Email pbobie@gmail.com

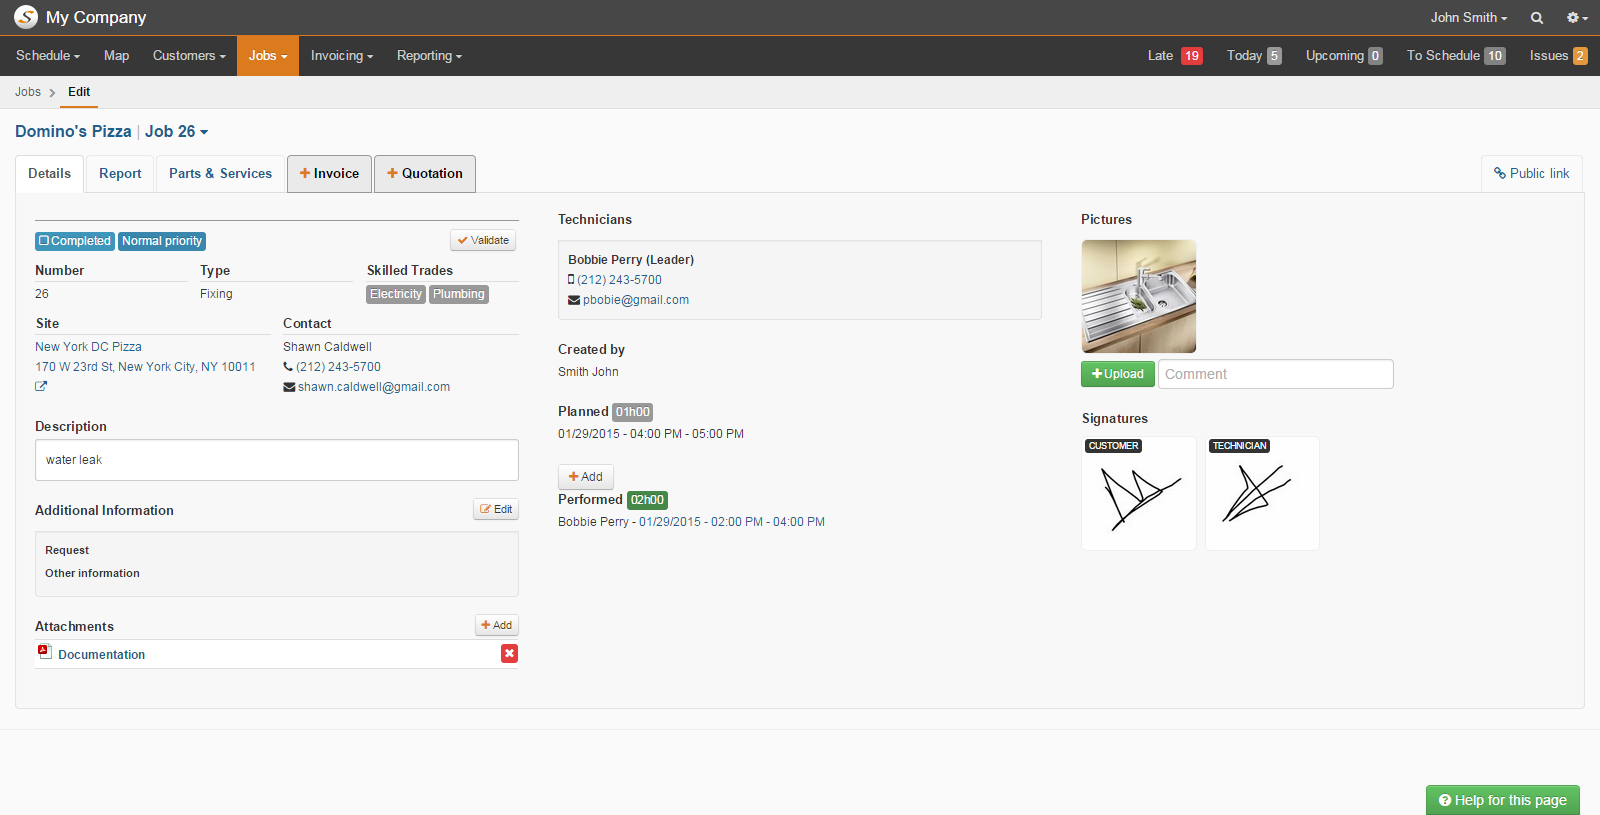(x=636, y=300)
